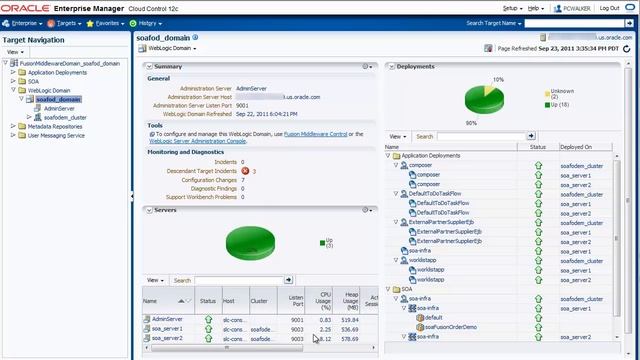Screen dimensions: 640x360
Task: Click the green Servers pie chart
Action: pyautogui.click(x=250, y=243)
